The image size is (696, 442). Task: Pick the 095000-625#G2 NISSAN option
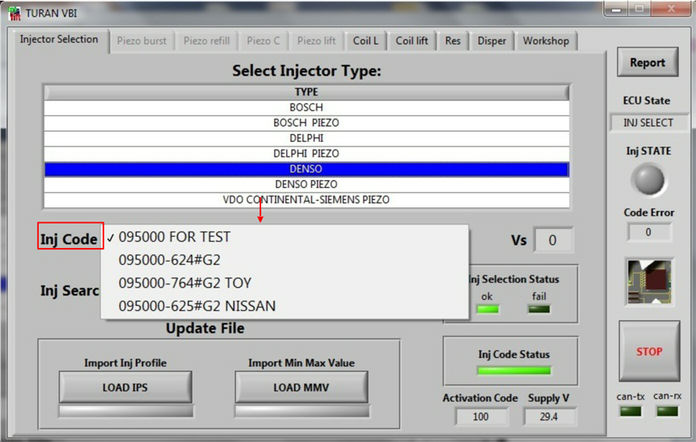point(197,305)
